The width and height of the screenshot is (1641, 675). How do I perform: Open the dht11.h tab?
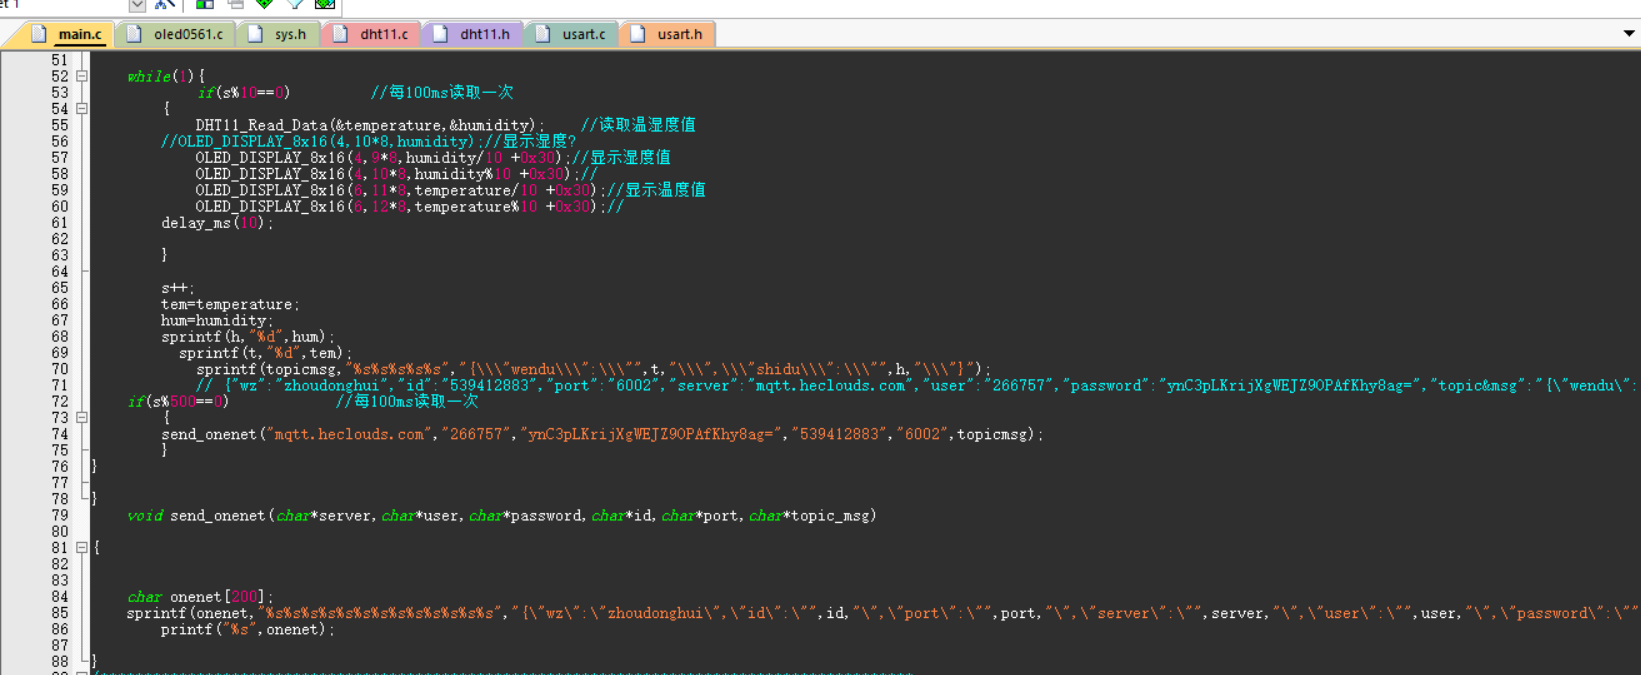472,34
